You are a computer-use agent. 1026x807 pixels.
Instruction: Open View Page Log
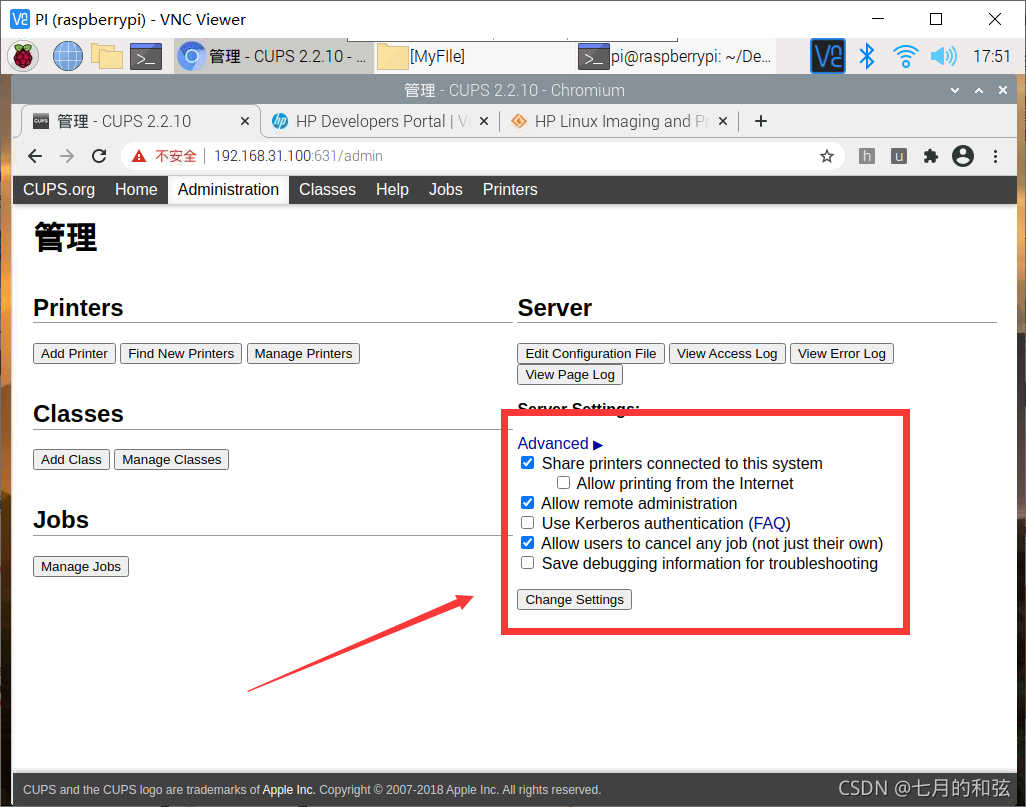click(x=570, y=374)
